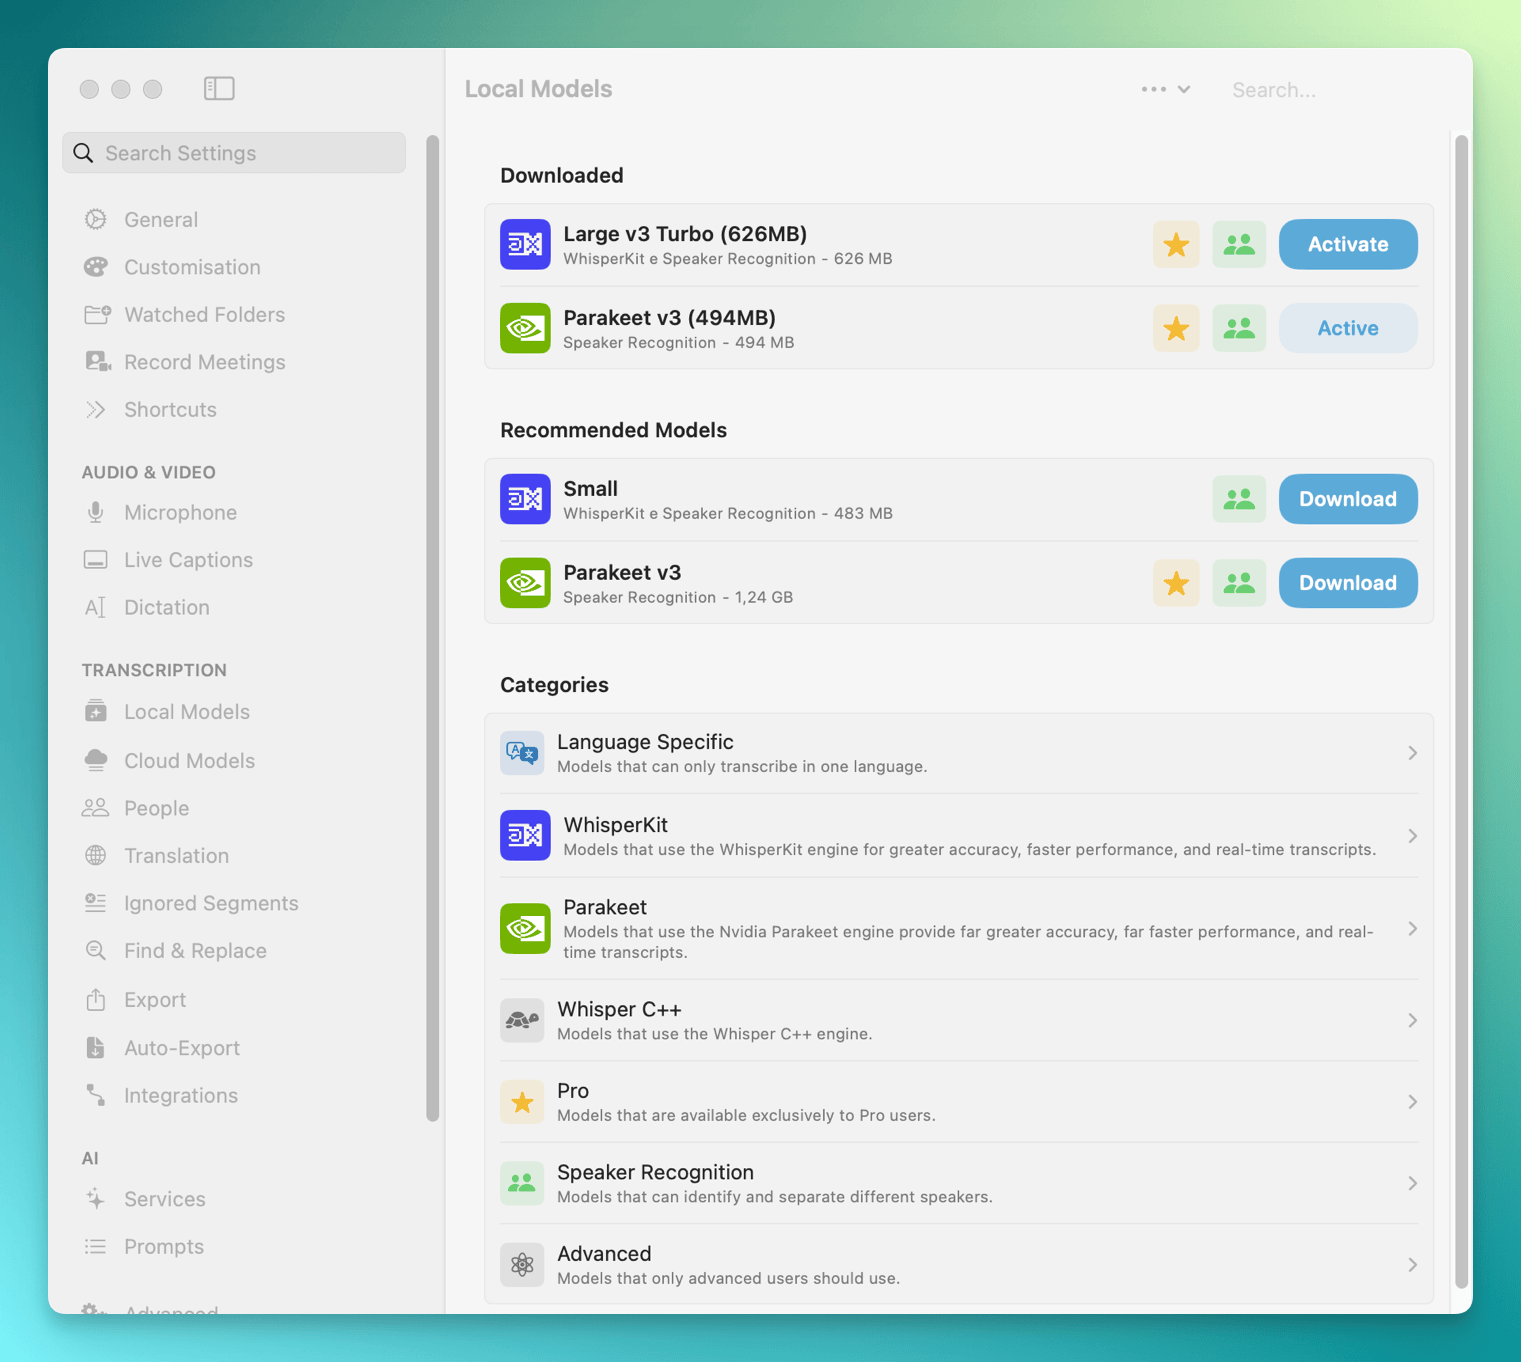Expand the Pro category chevron
1521x1362 pixels.
(x=1412, y=1102)
